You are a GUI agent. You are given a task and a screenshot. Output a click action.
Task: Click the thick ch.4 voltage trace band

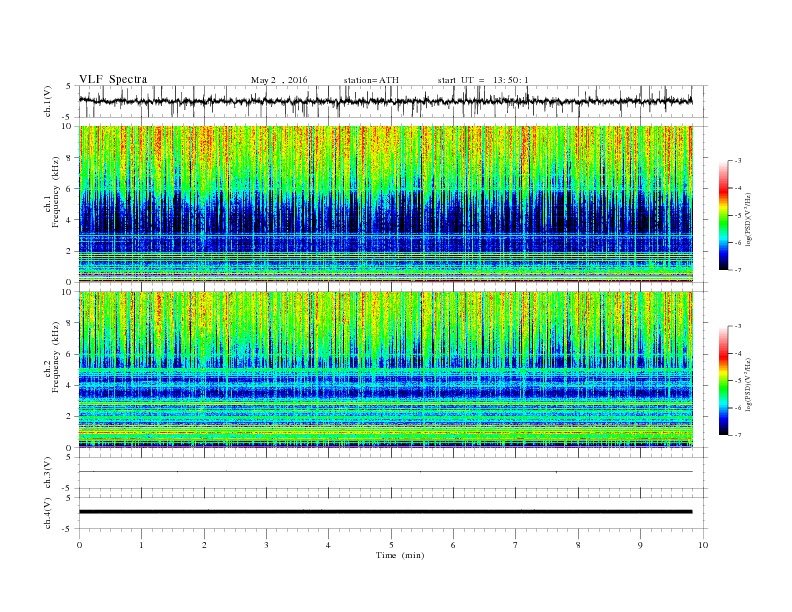point(386,512)
